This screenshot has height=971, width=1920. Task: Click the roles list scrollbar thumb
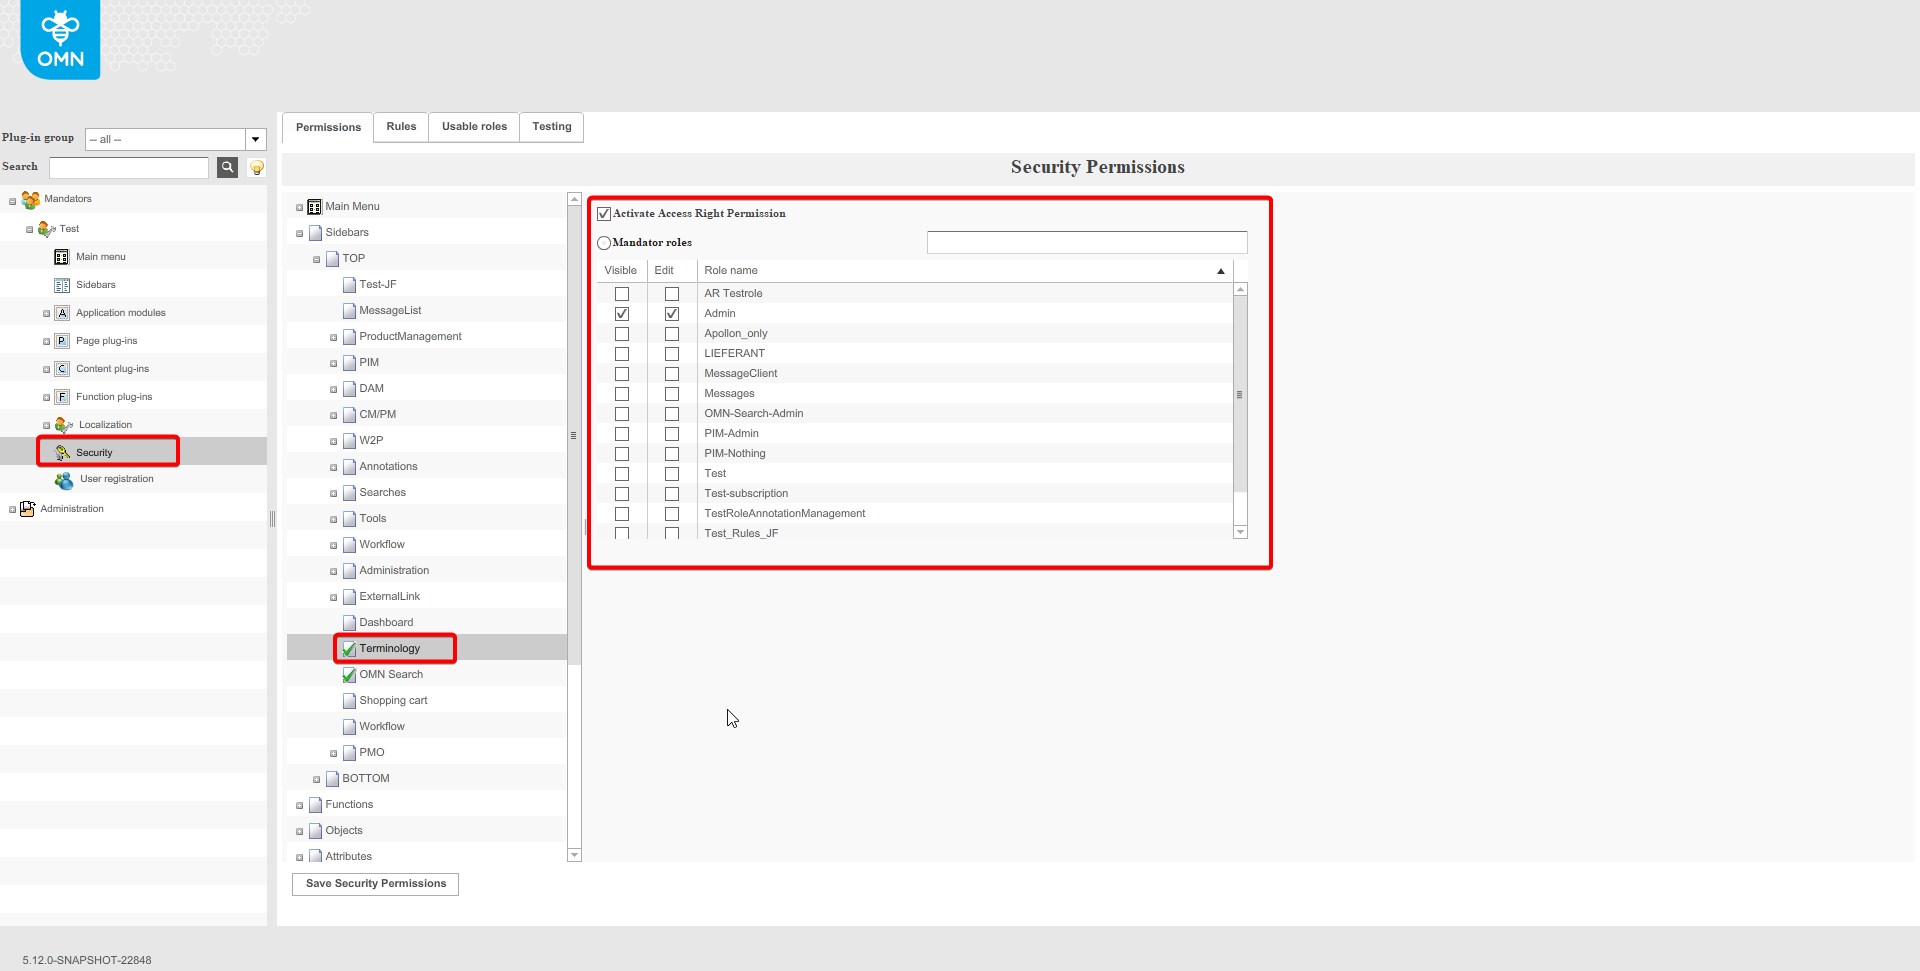1240,394
